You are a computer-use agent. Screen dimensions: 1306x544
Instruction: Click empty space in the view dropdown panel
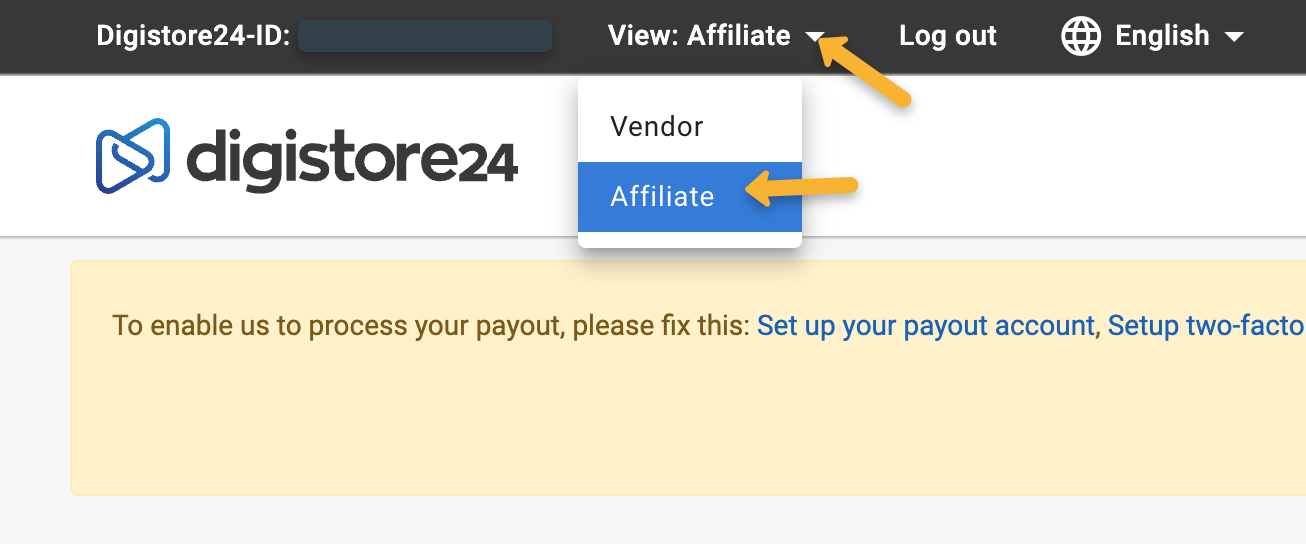click(x=690, y=240)
